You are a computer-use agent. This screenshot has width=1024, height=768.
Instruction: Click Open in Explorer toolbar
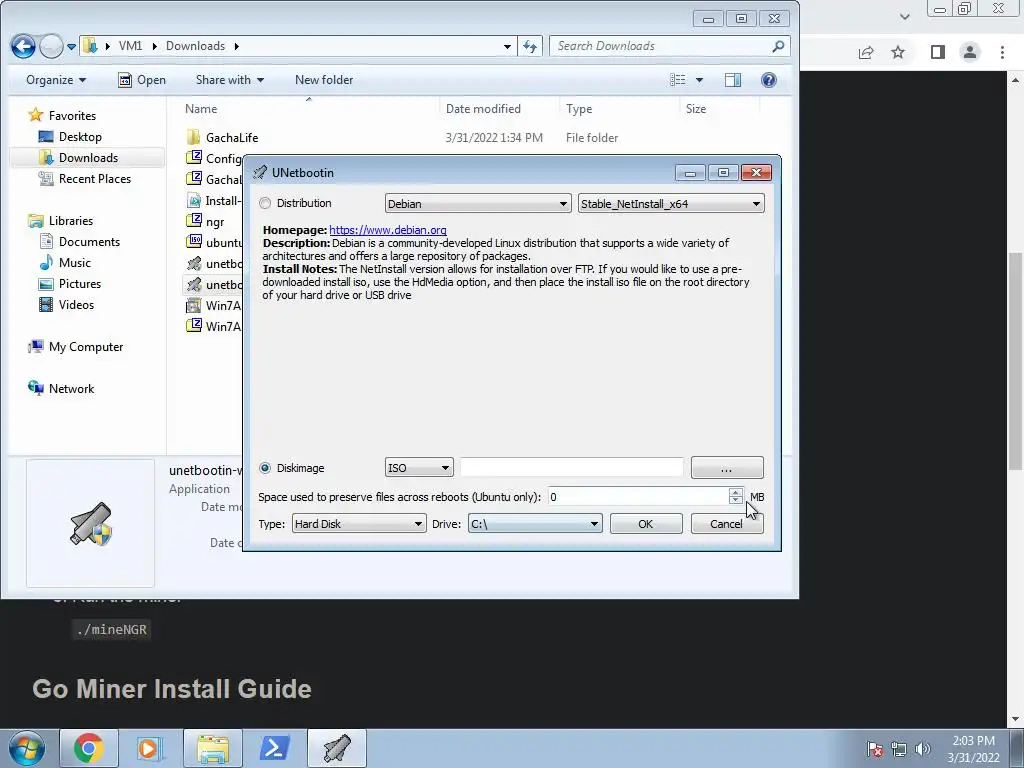click(x=142, y=80)
